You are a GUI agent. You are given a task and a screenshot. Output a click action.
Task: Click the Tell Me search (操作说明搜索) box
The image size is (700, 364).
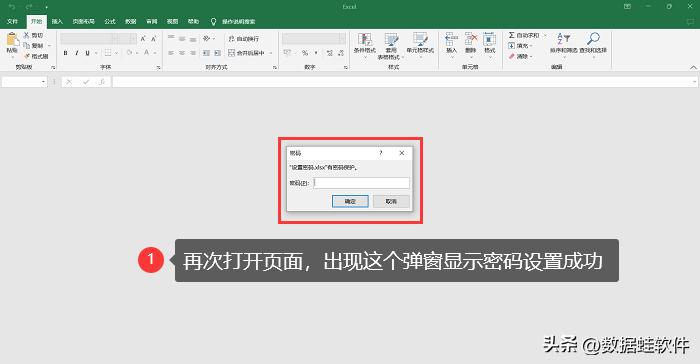233,21
